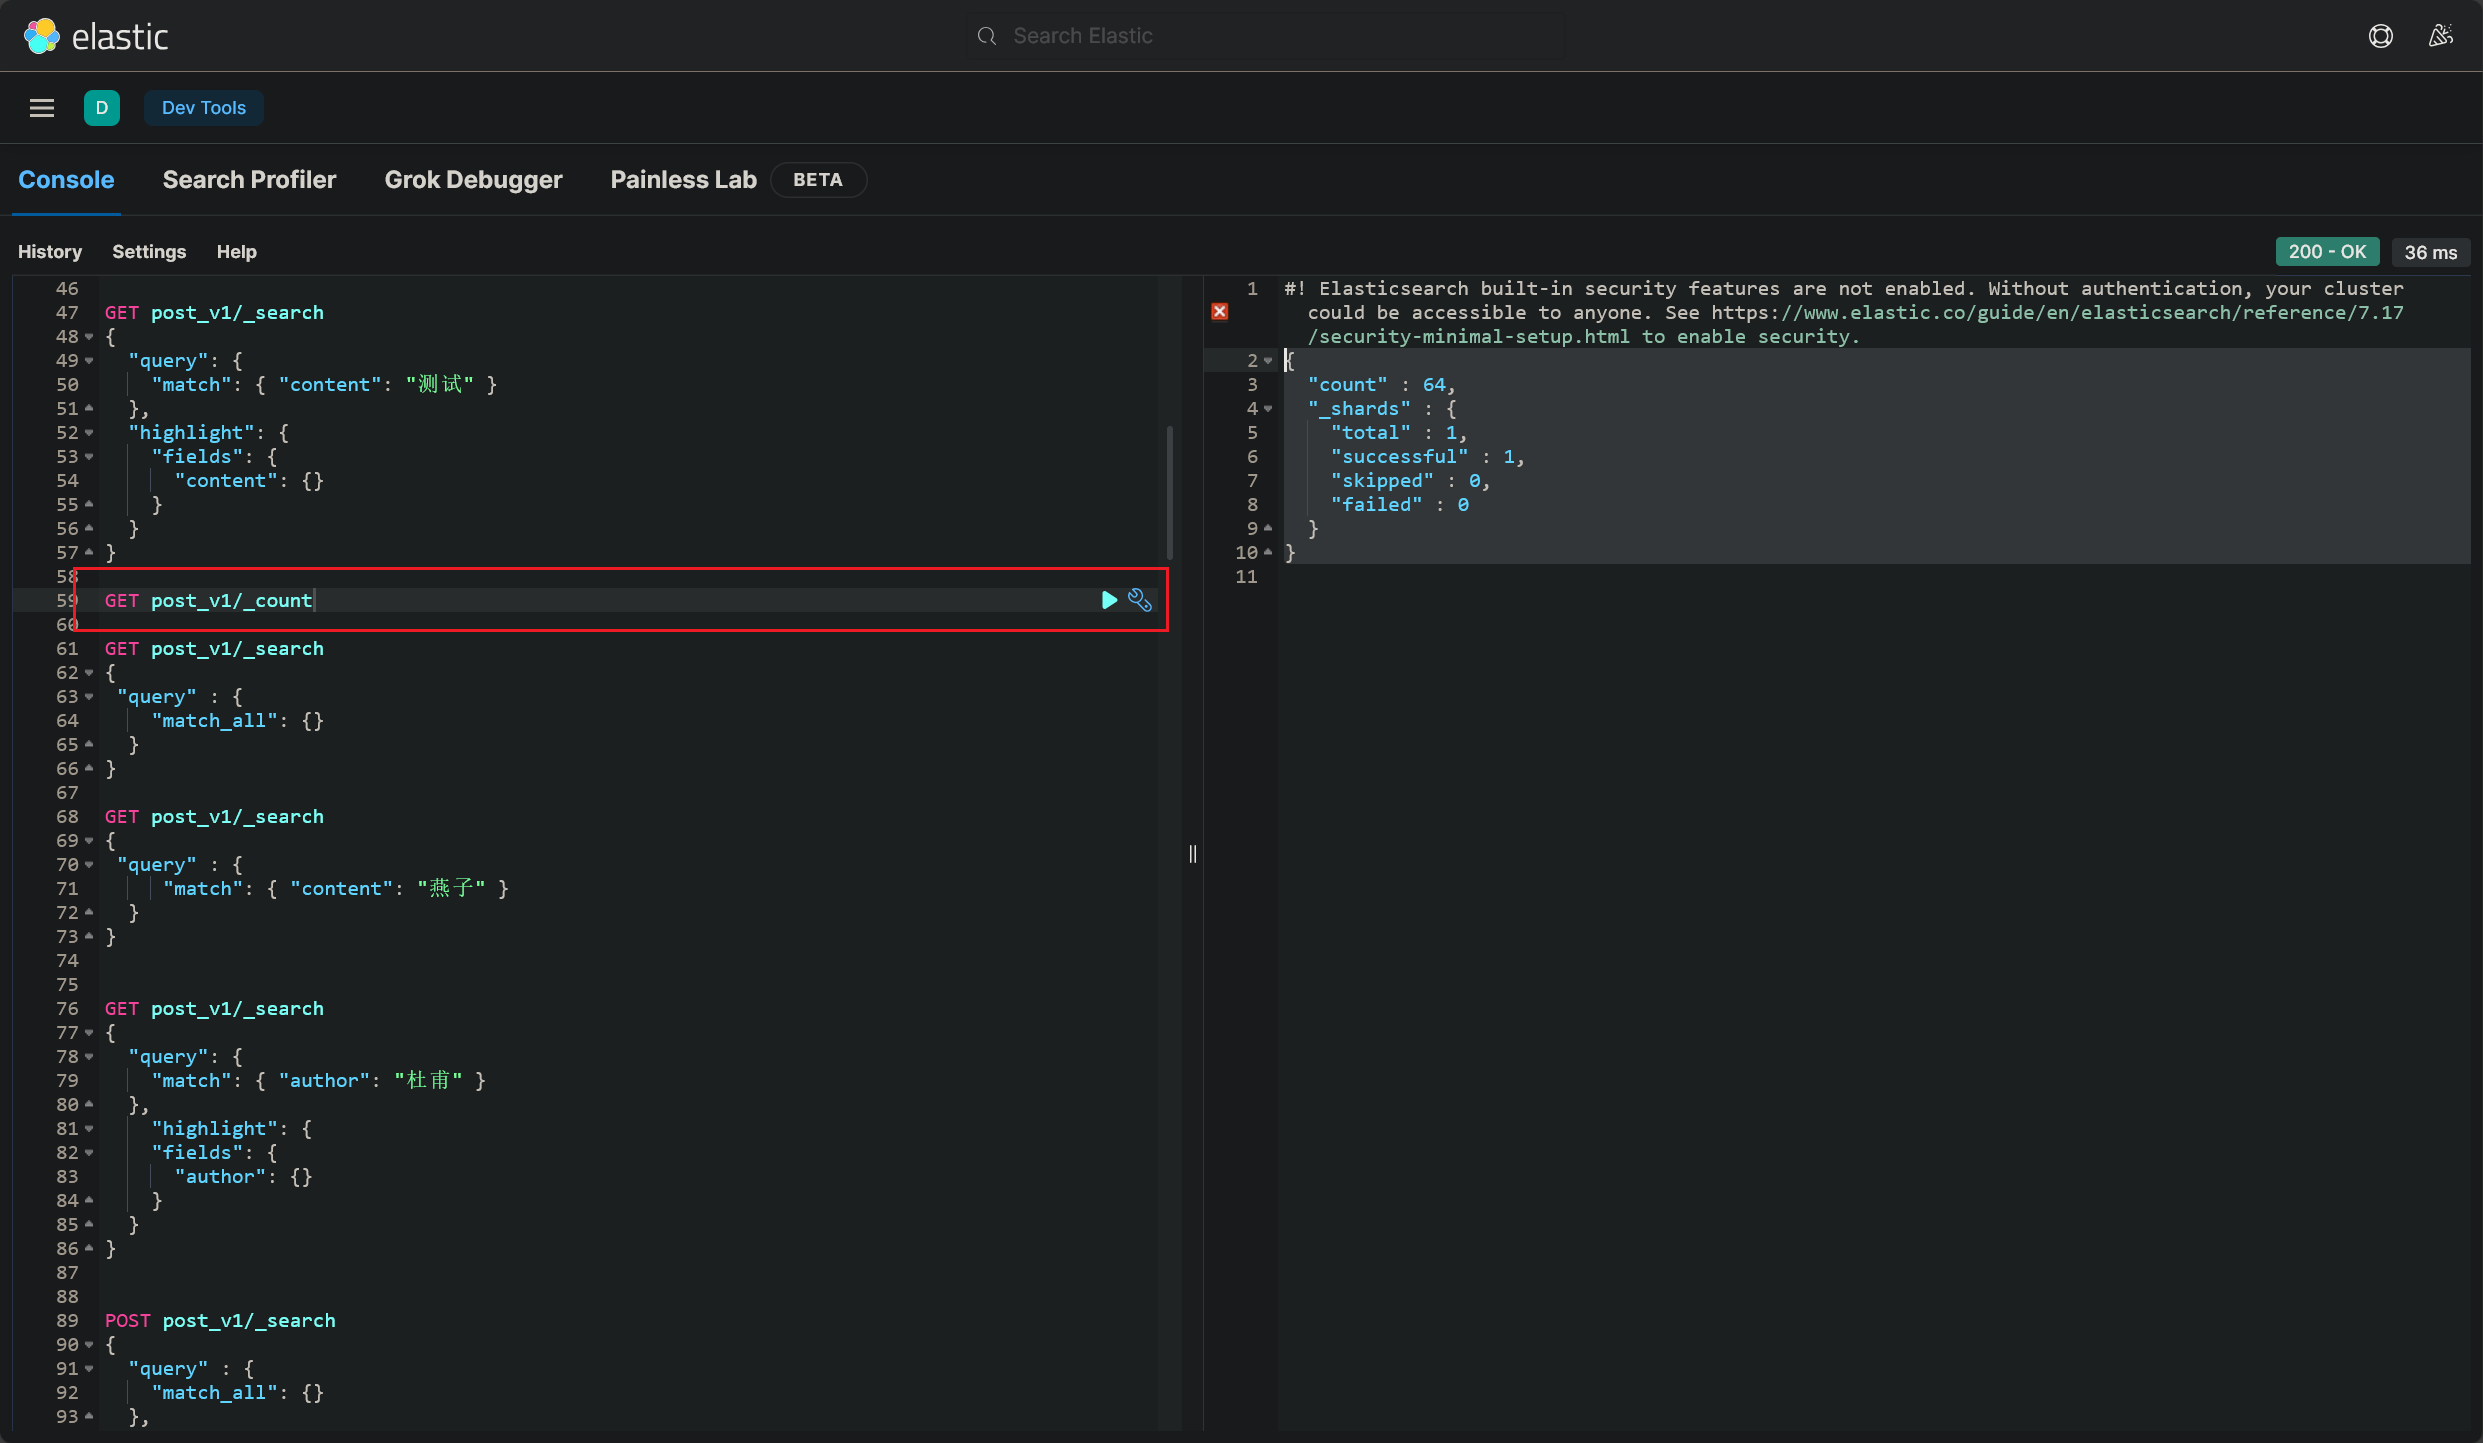Fold the block at editor line 90
2483x1443 pixels.
click(x=89, y=1345)
